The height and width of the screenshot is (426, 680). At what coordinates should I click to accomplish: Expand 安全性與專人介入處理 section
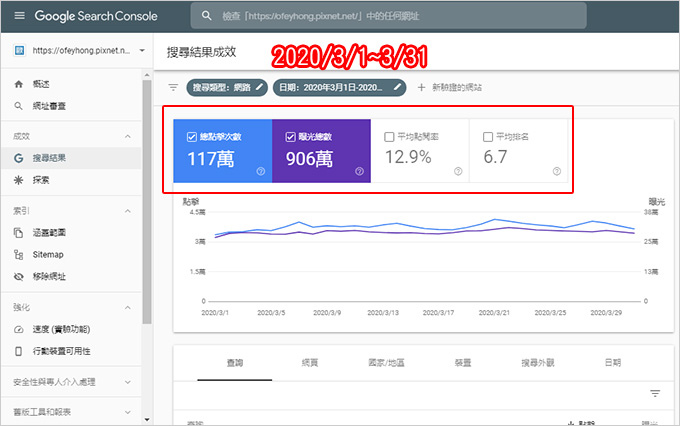pyautogui.click(x=128, y=382)
